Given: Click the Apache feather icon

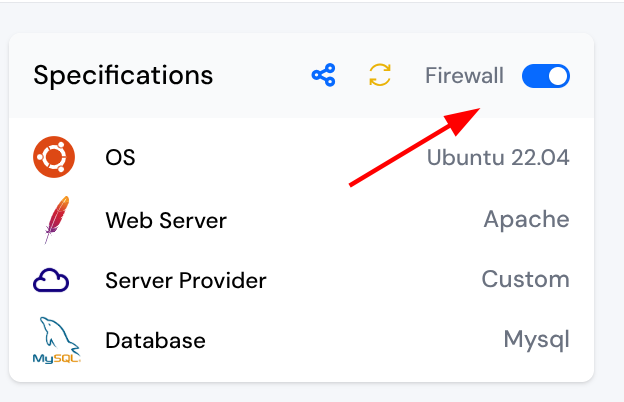Looking at the screenshot, I should pyautogui.click(x=56, y=219).
